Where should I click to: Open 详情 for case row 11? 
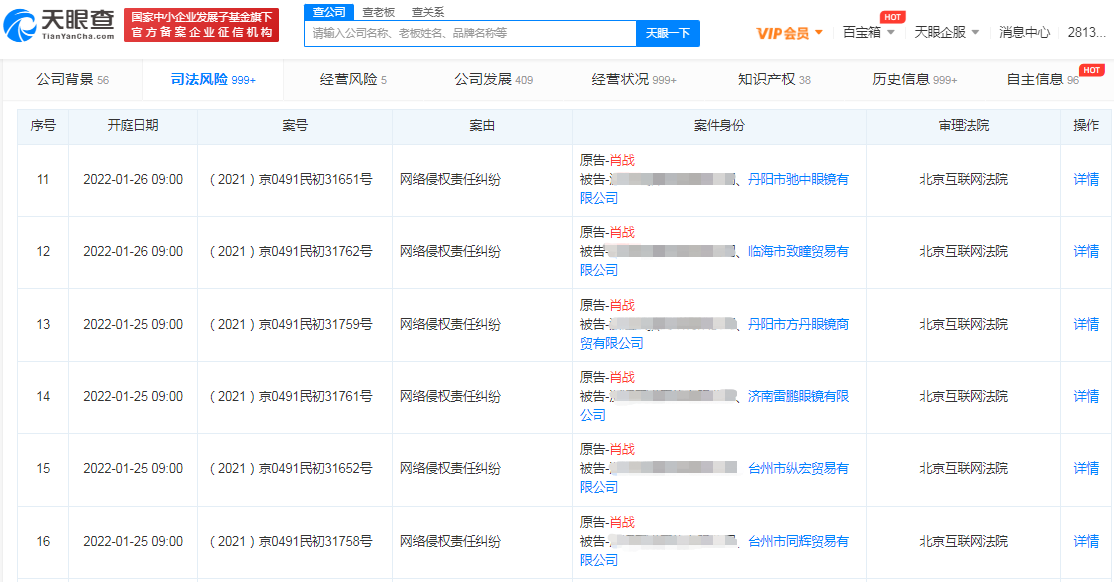tap(1086, 180)
